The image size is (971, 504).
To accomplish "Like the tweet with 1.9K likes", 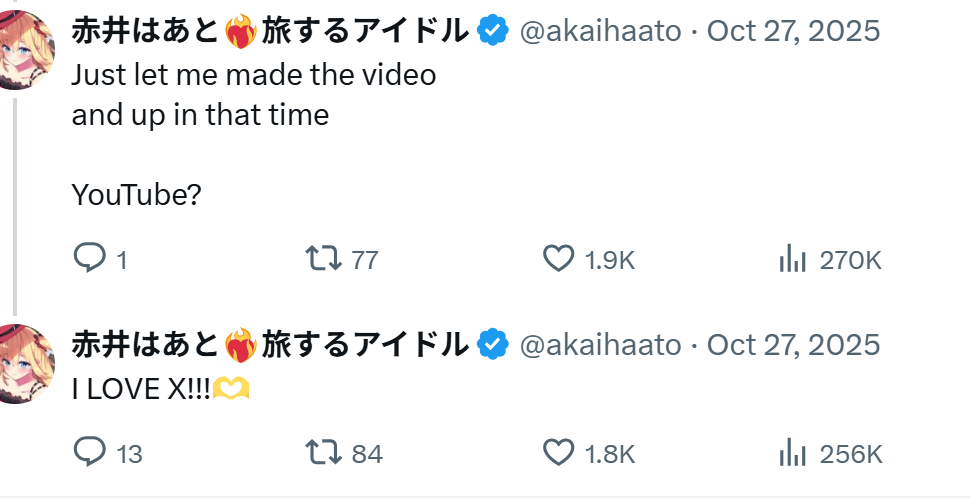I will click(558, 259).
